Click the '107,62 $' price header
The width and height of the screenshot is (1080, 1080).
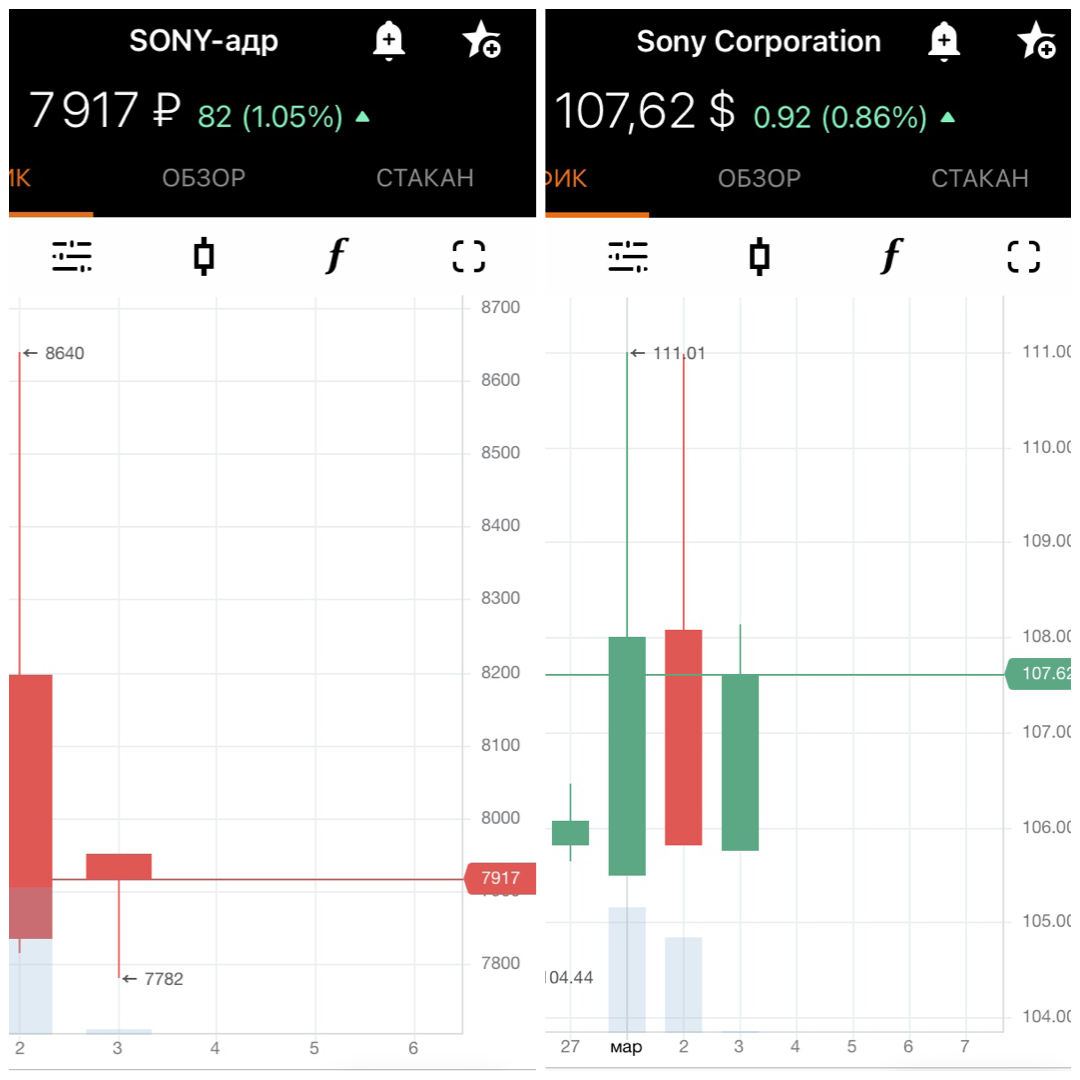[x=645, y=111]
